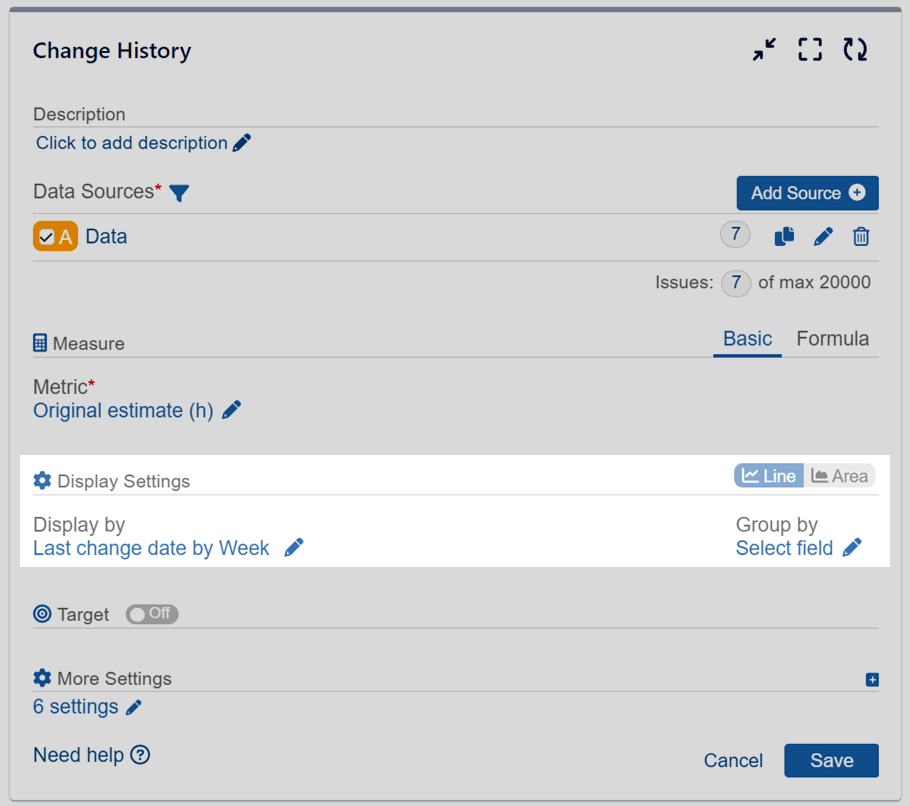Uncheck the Data source A checkbox

tap(47, 237)
